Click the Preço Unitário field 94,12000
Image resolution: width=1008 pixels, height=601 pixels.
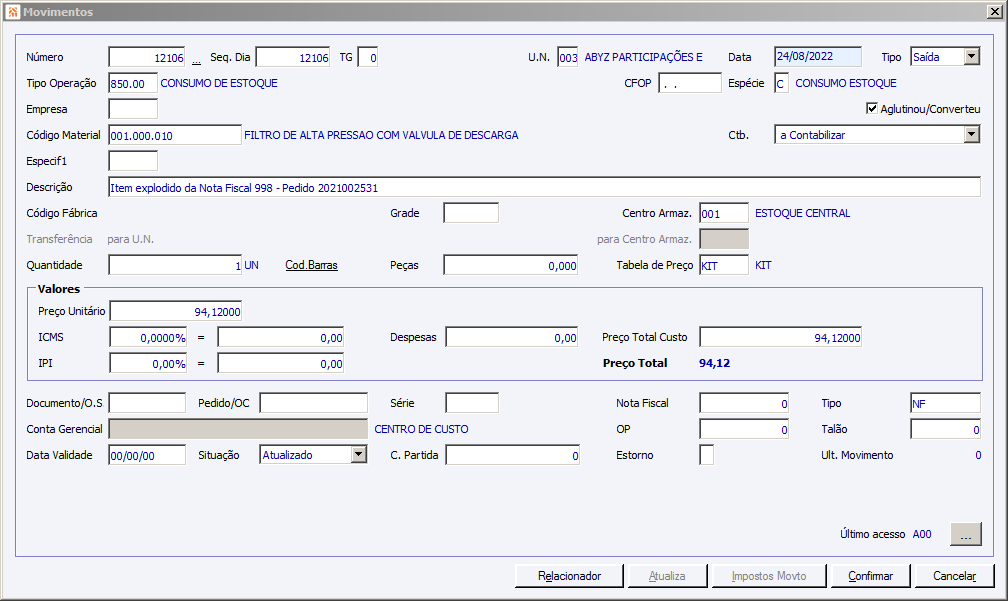tap(176, 311)
